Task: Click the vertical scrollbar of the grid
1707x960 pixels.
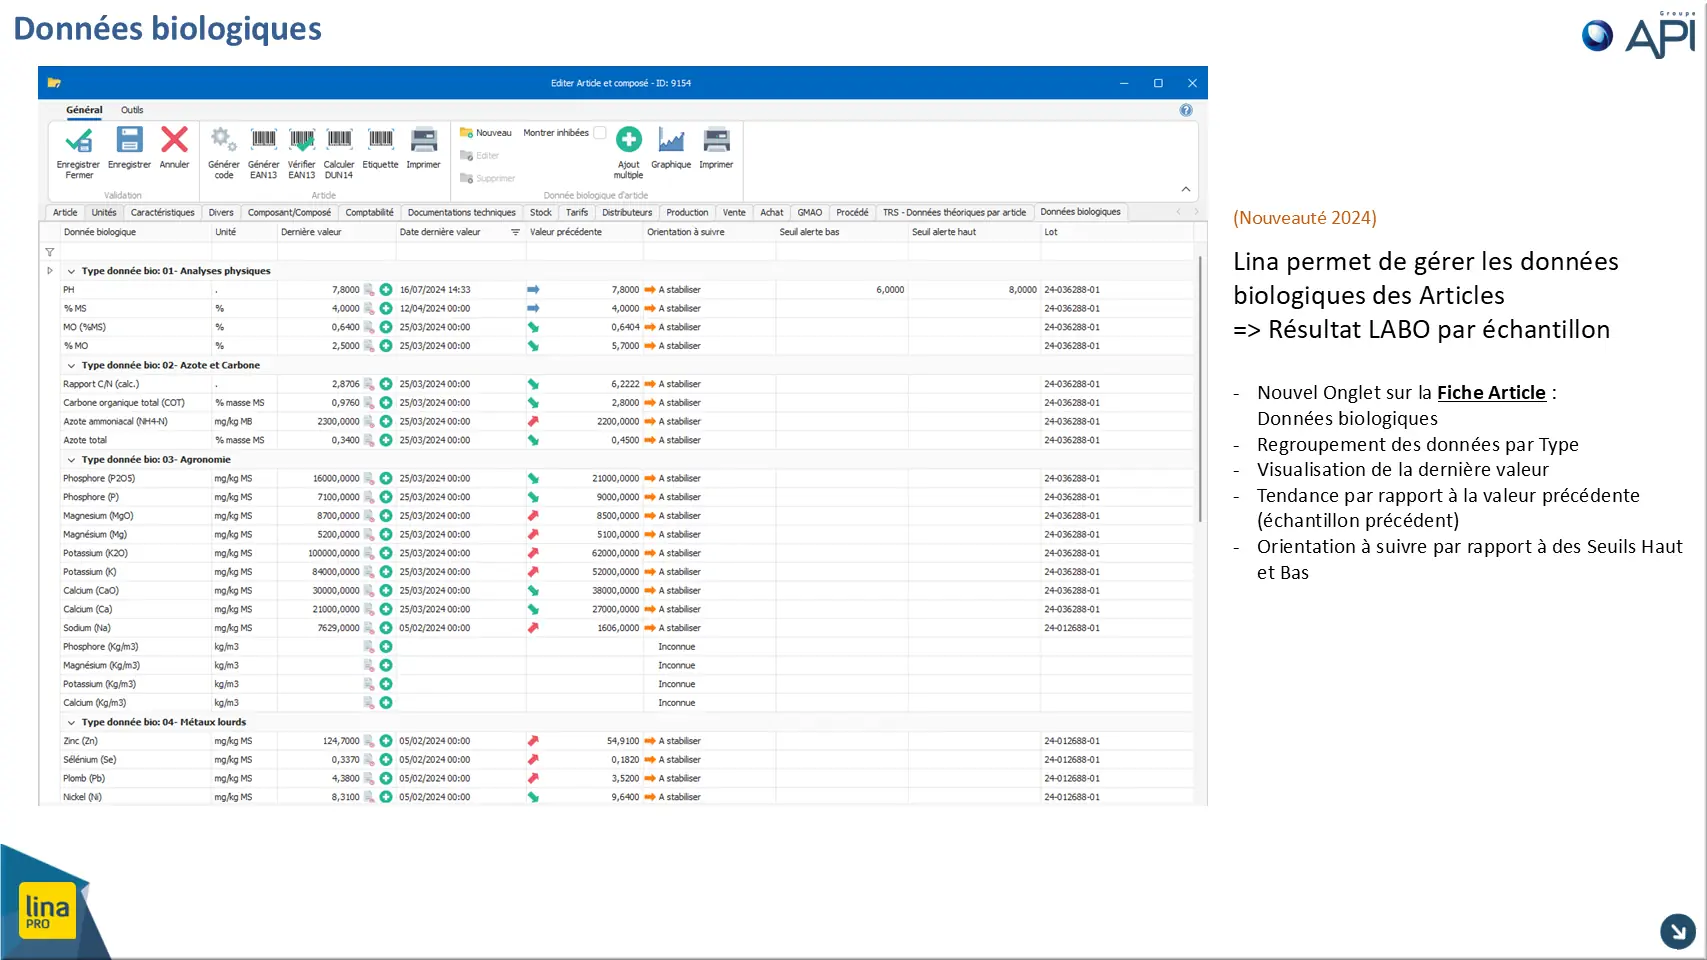Action: pos(1199,388)
